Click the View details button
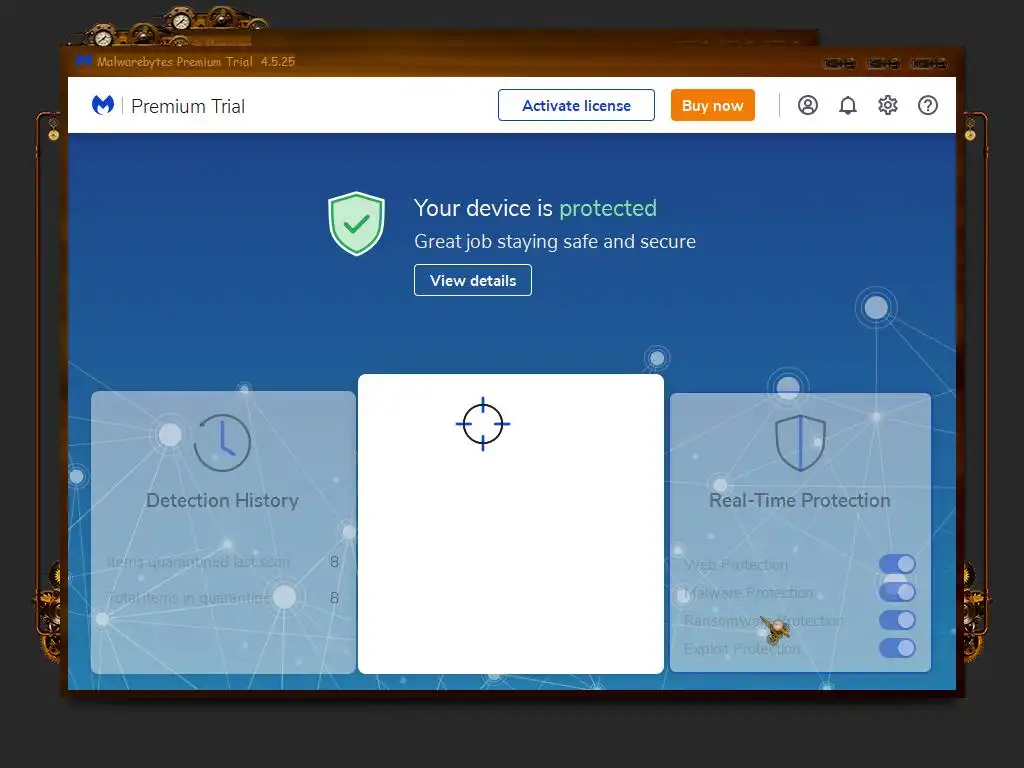This screenshot has width=1024, height=768. [x=473, y=280]
